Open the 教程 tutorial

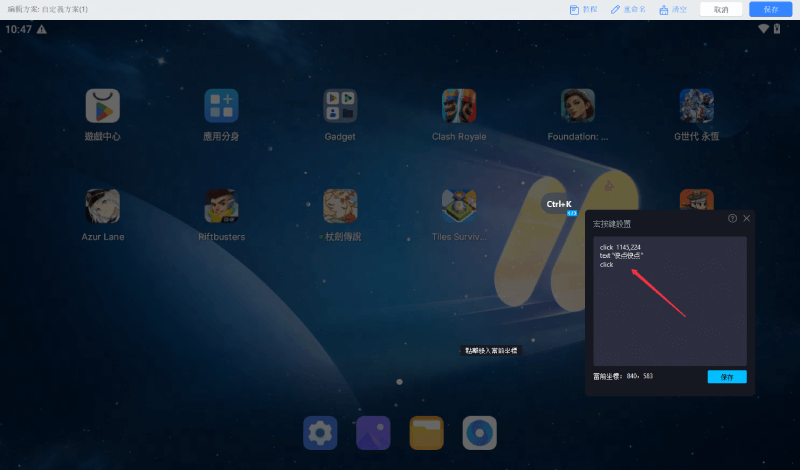583,10
